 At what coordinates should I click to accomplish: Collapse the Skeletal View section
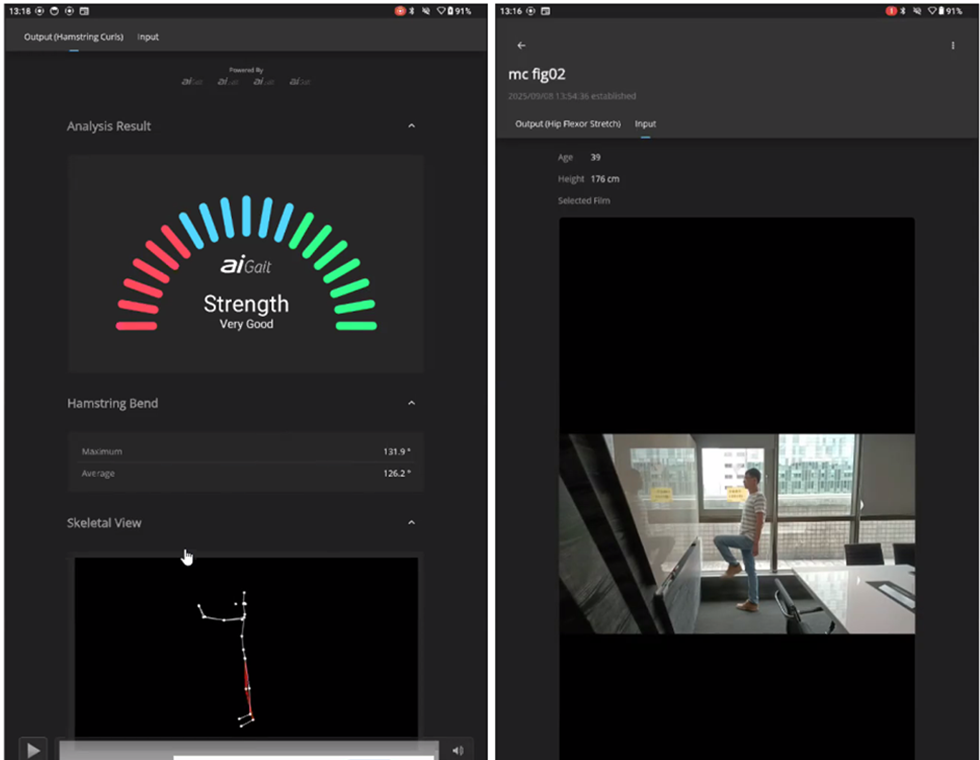click(x=411, y=523)
